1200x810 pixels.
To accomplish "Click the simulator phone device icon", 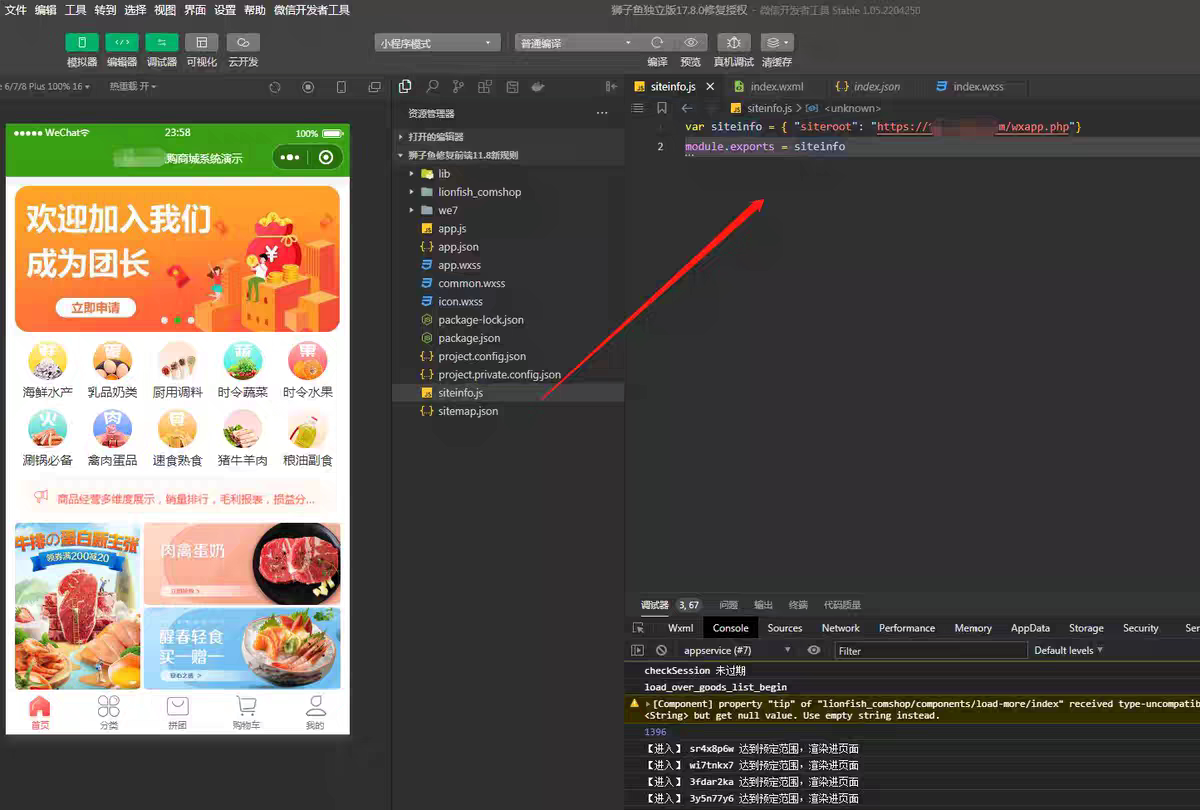I will click(341, 87).
